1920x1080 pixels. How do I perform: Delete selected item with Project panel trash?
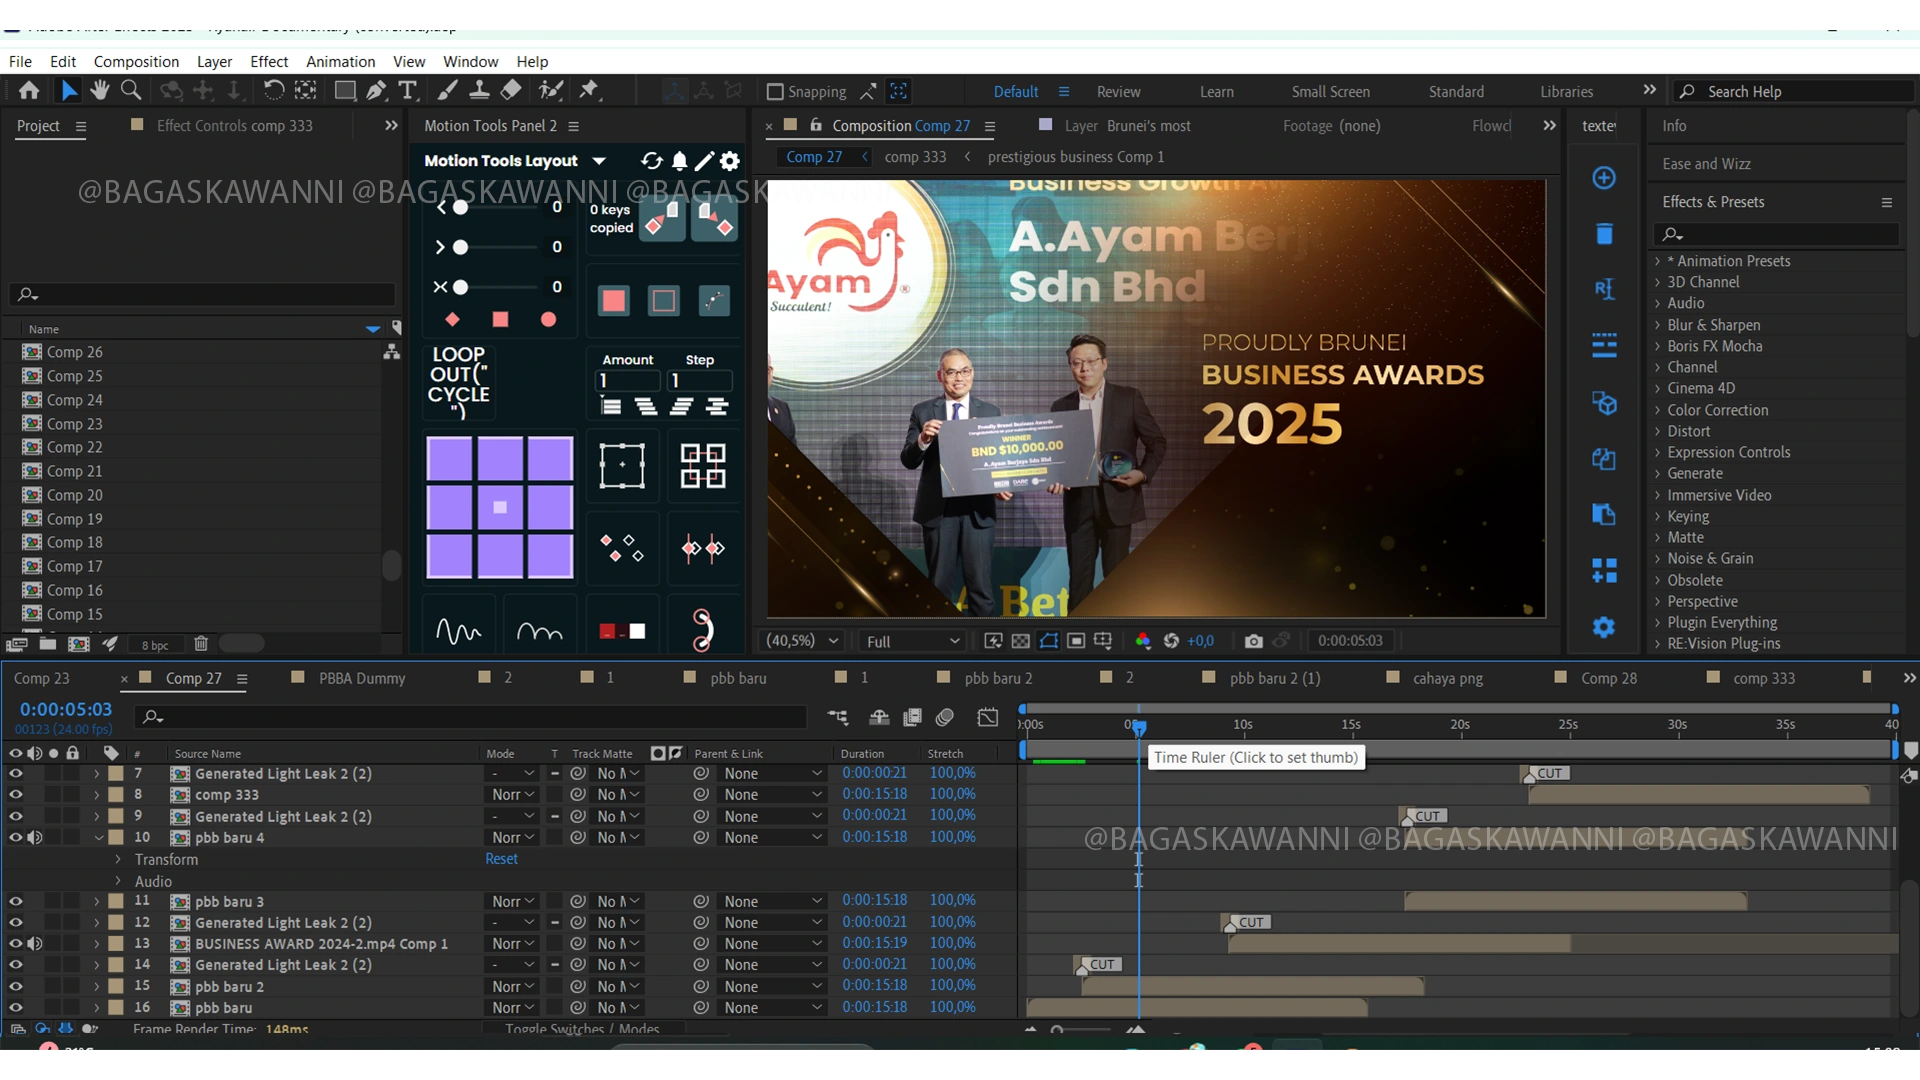click(201, 644)
